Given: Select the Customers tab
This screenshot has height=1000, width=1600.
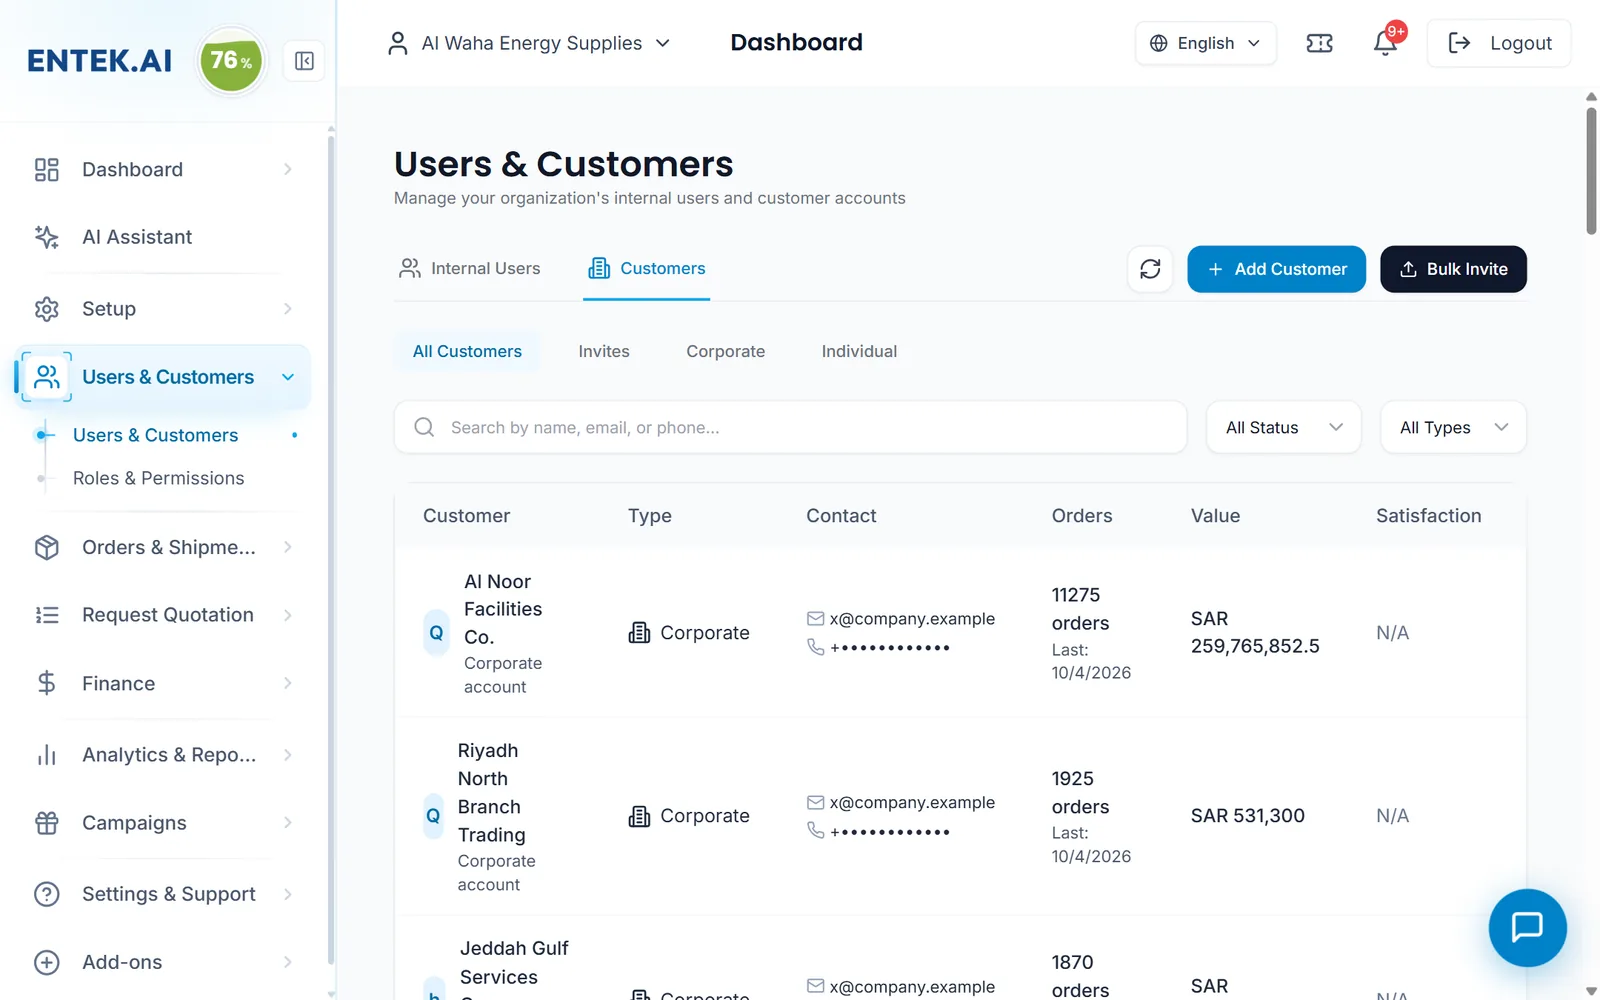Looking at the screenshot, I should coord(647,268).
